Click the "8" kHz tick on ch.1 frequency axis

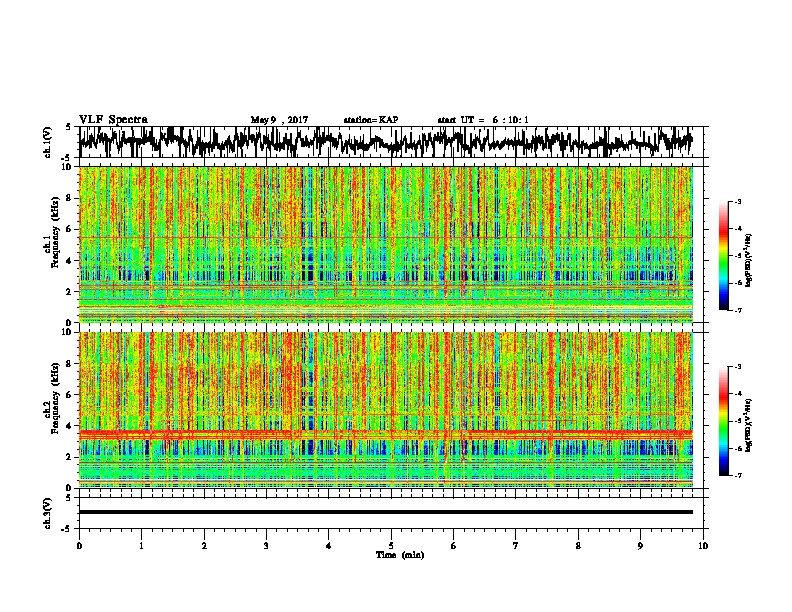70,198
